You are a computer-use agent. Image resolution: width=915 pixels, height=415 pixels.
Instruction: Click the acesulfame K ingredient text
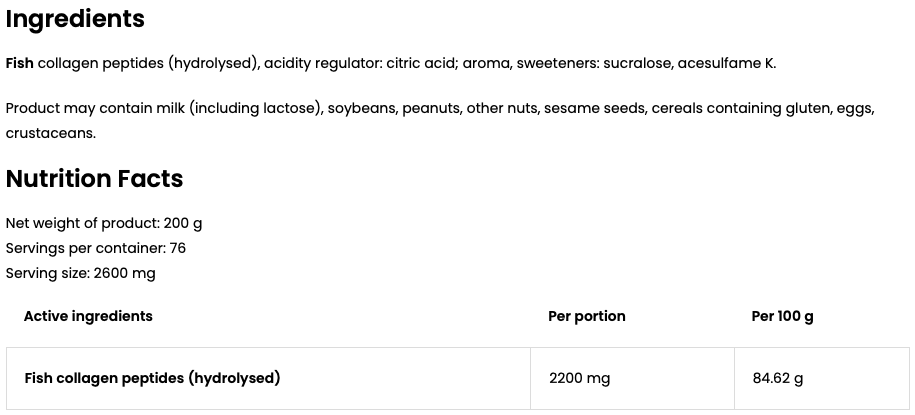click(x=727, y=64)
